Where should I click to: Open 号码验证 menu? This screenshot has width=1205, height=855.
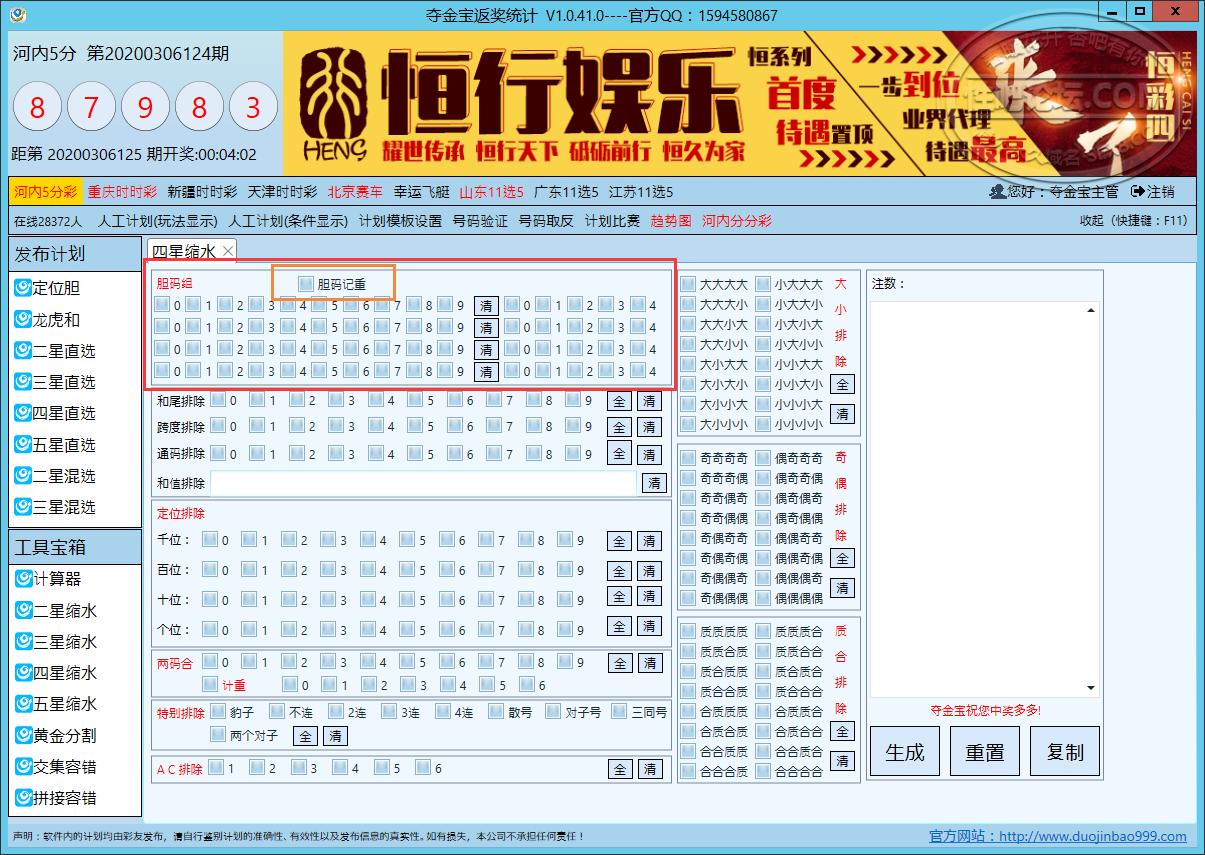click(480, 221)
